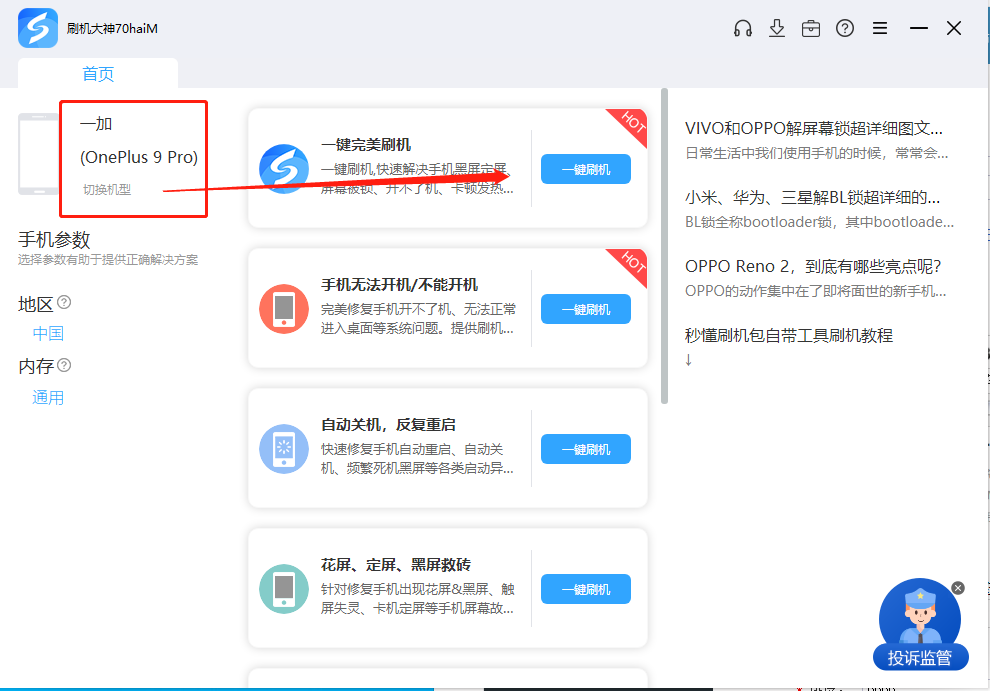Click 一键刷机 button for 自动关机，反复重启
Screen dimensions: 990x691
coord(586,449)
